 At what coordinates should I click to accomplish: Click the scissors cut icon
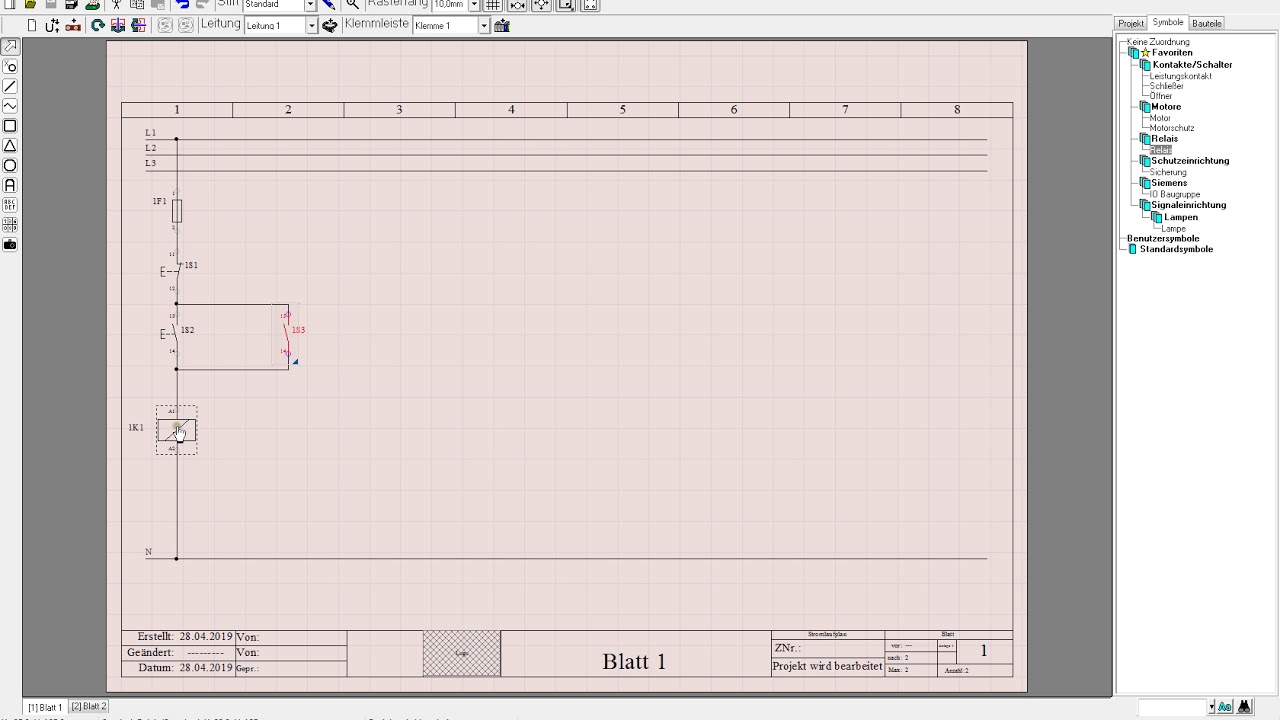tap(116, 5)
